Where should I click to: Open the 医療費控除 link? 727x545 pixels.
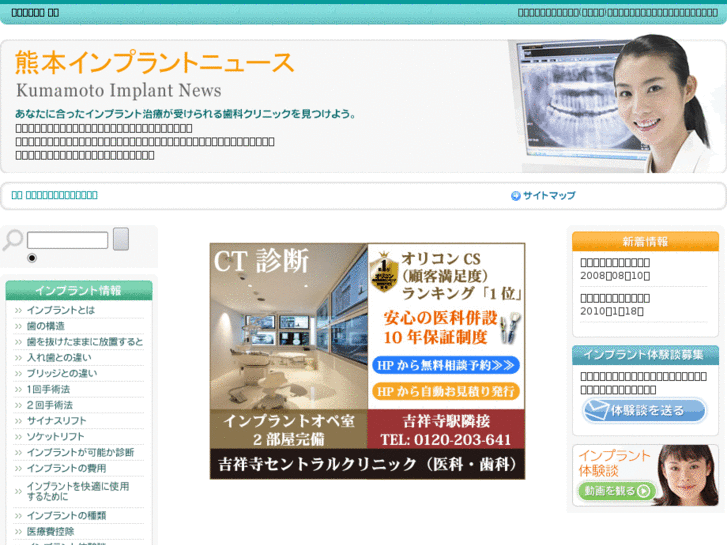(51, 531)
